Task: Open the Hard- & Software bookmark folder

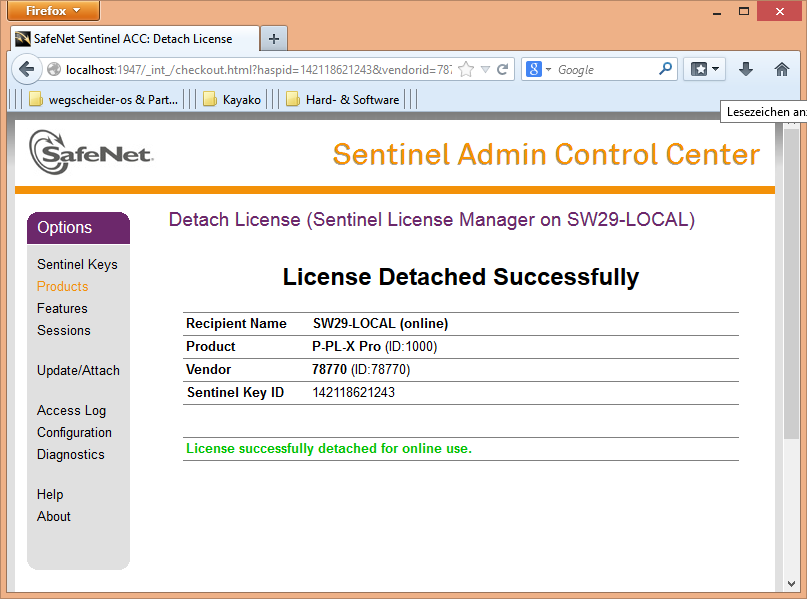Action: (343, 99)
